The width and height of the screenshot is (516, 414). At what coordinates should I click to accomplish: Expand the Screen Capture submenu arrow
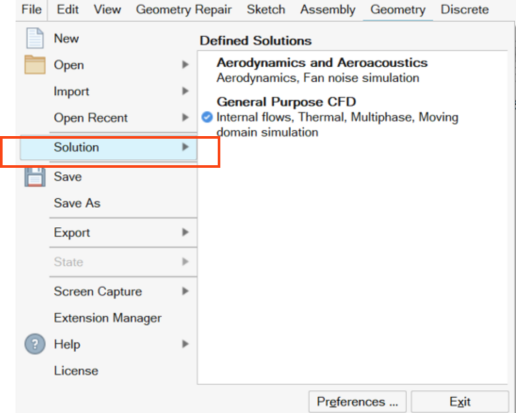pyautogui.click(x=185, y=291)
